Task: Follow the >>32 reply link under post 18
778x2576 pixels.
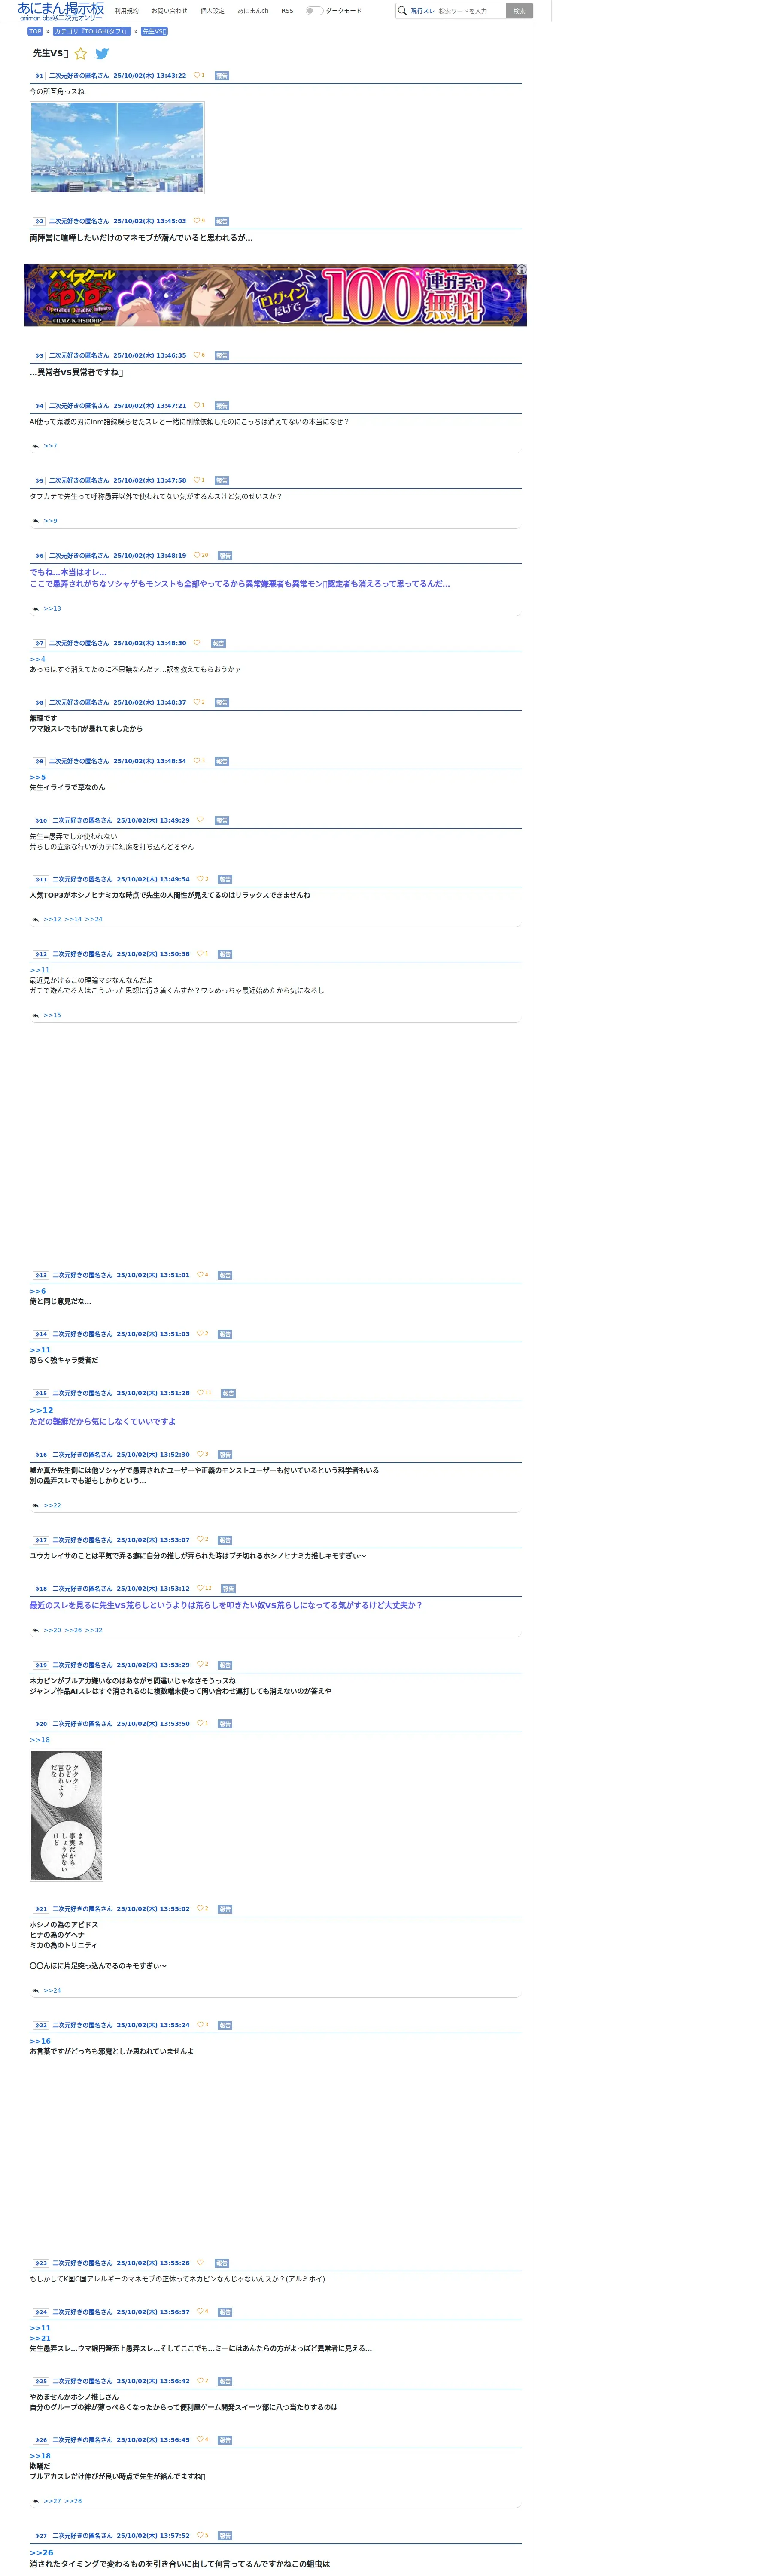Action: tap(94, 1631)
